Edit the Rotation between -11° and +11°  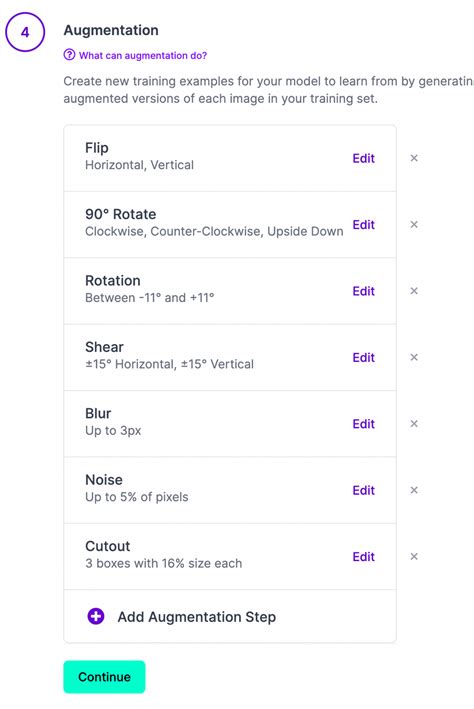(x=364, y=291)
